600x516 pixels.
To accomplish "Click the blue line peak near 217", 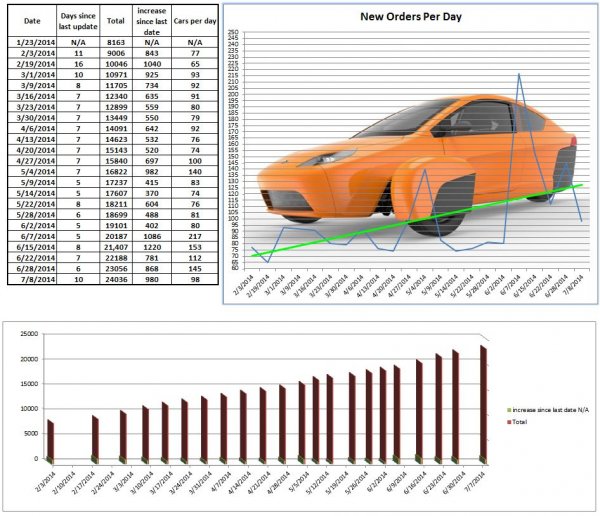I will click(518, 74).
